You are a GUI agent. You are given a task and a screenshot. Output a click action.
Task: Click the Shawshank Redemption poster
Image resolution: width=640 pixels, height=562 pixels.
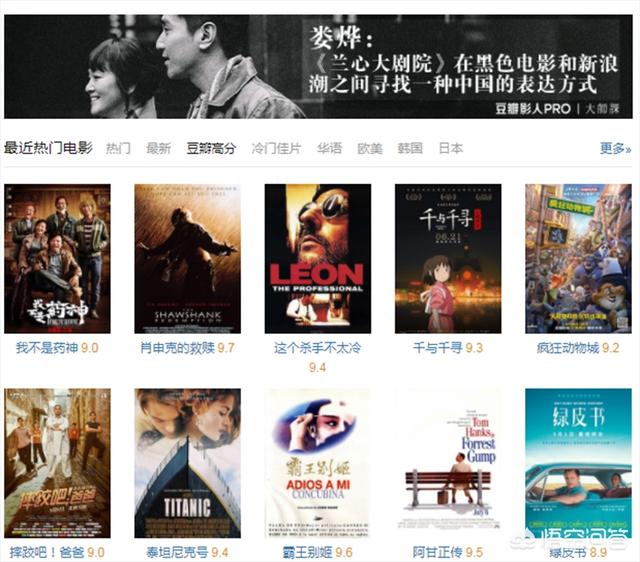click(187, 258)
